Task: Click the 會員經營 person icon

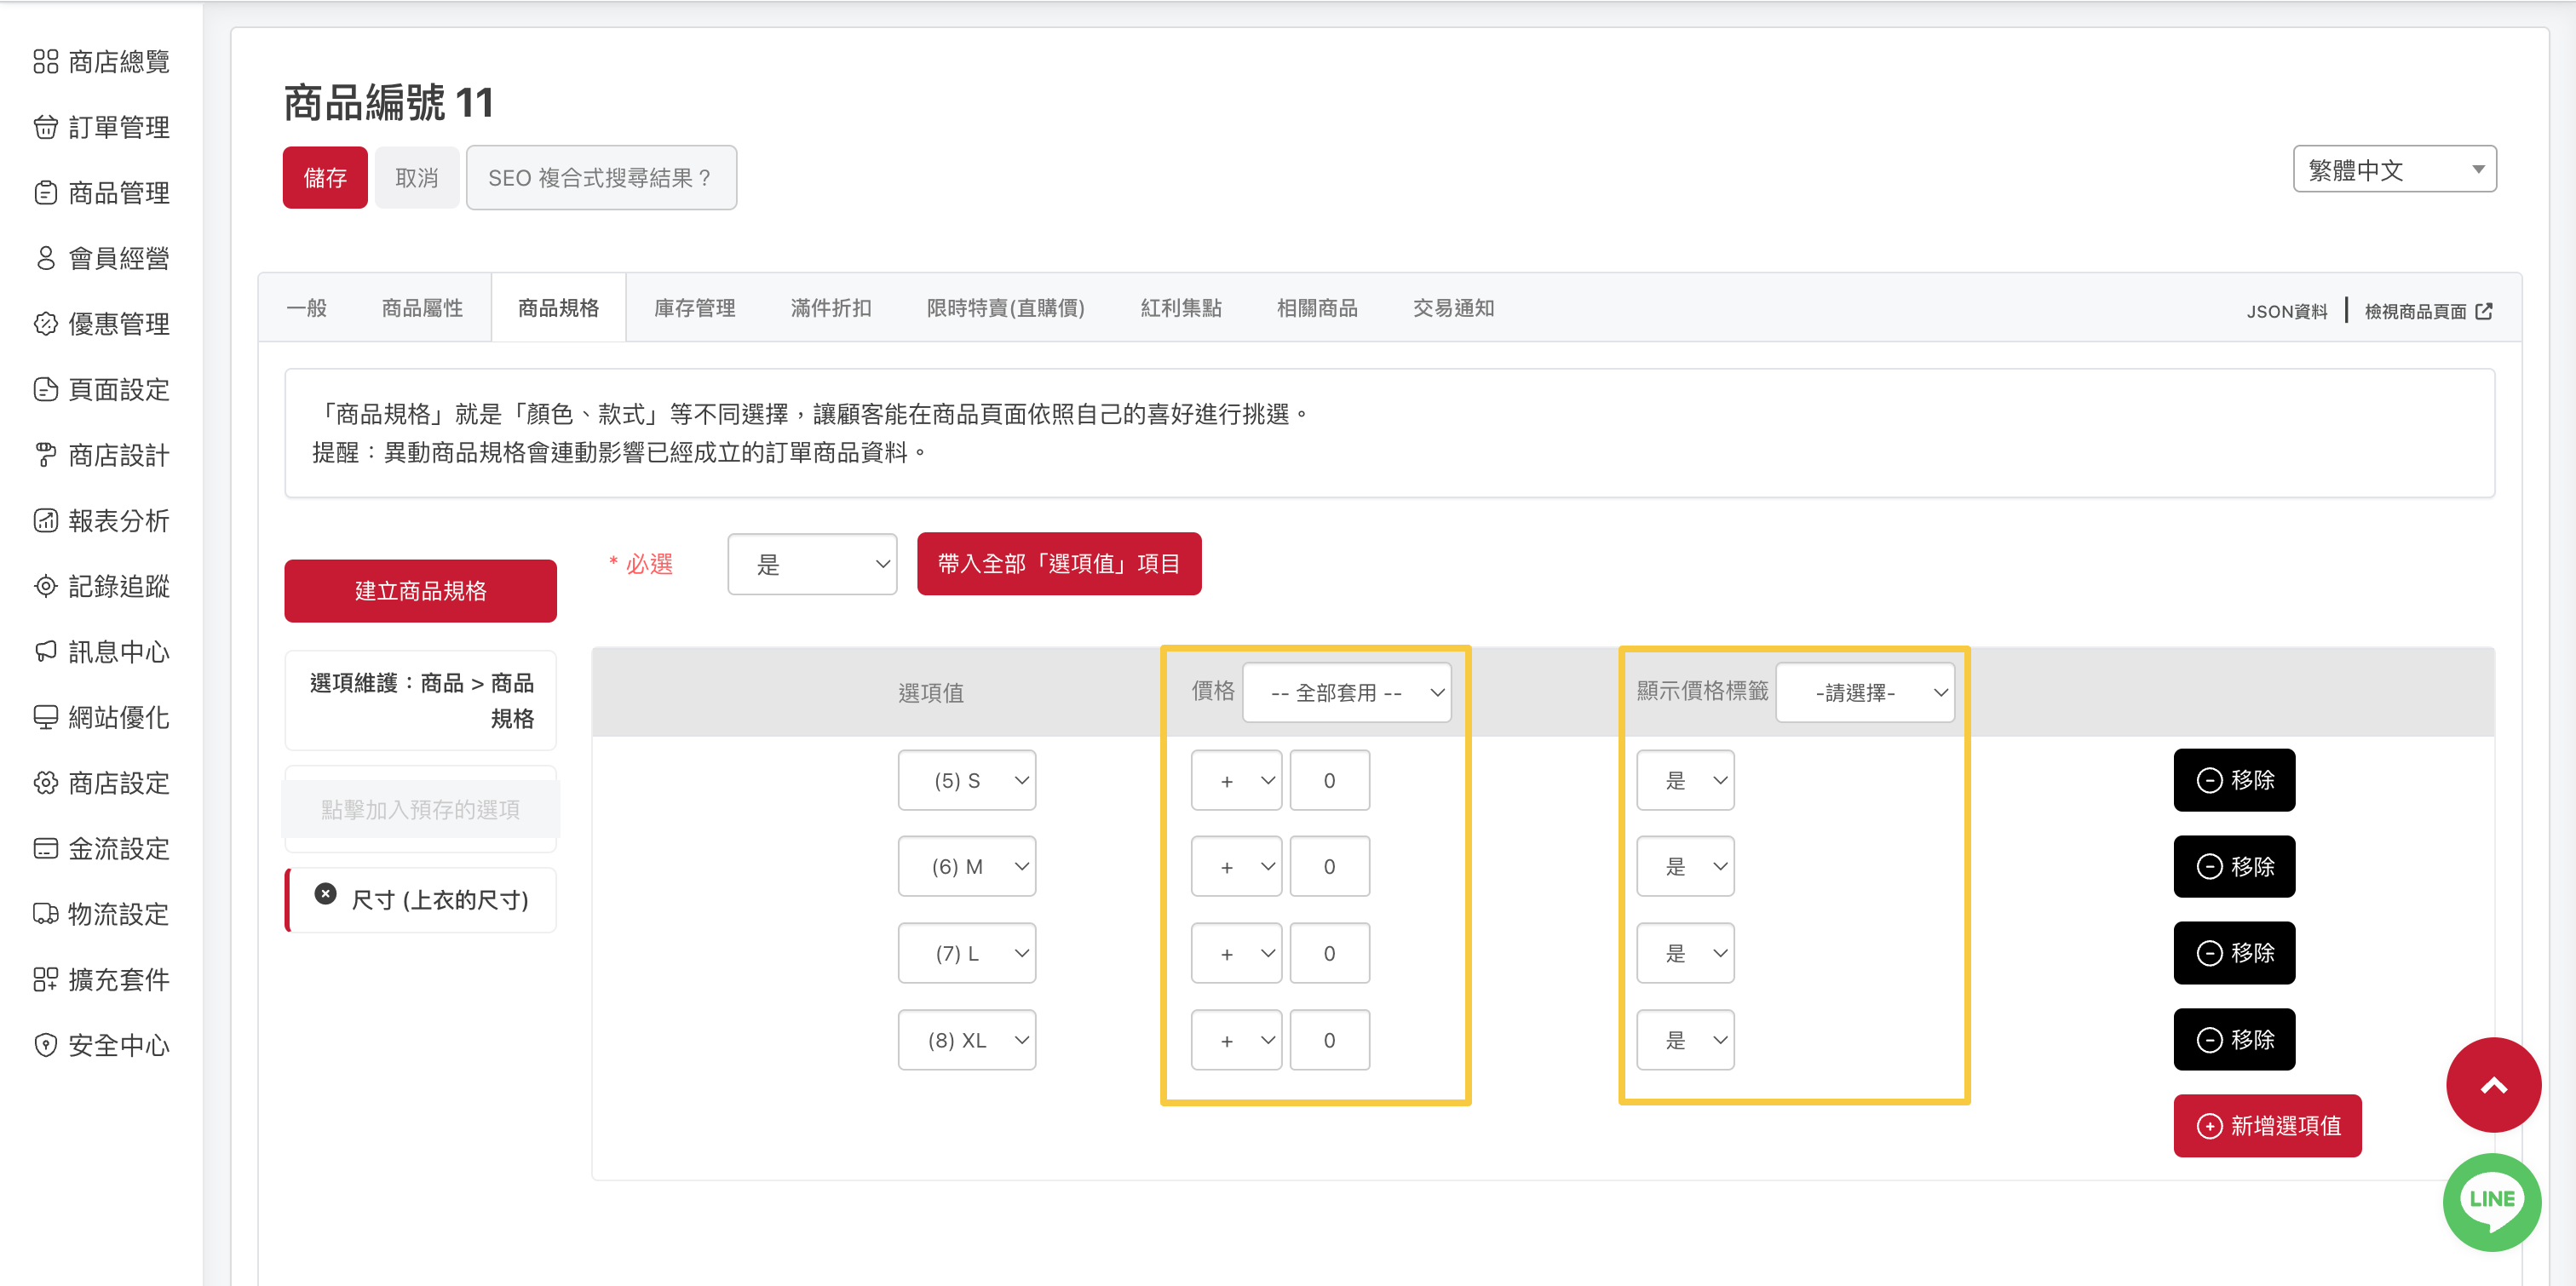Action: (45, 258)
